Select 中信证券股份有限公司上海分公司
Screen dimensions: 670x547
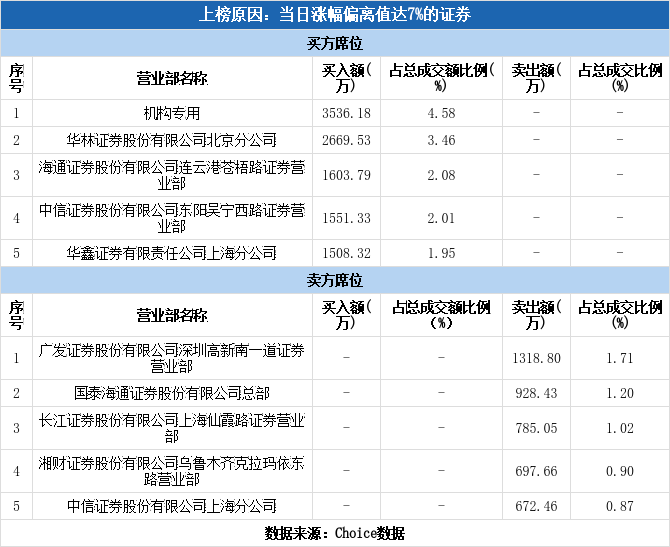(172, 506)
